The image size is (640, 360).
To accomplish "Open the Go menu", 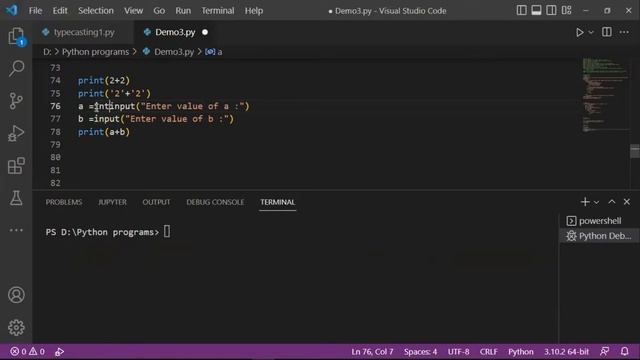I will point(159,11).
